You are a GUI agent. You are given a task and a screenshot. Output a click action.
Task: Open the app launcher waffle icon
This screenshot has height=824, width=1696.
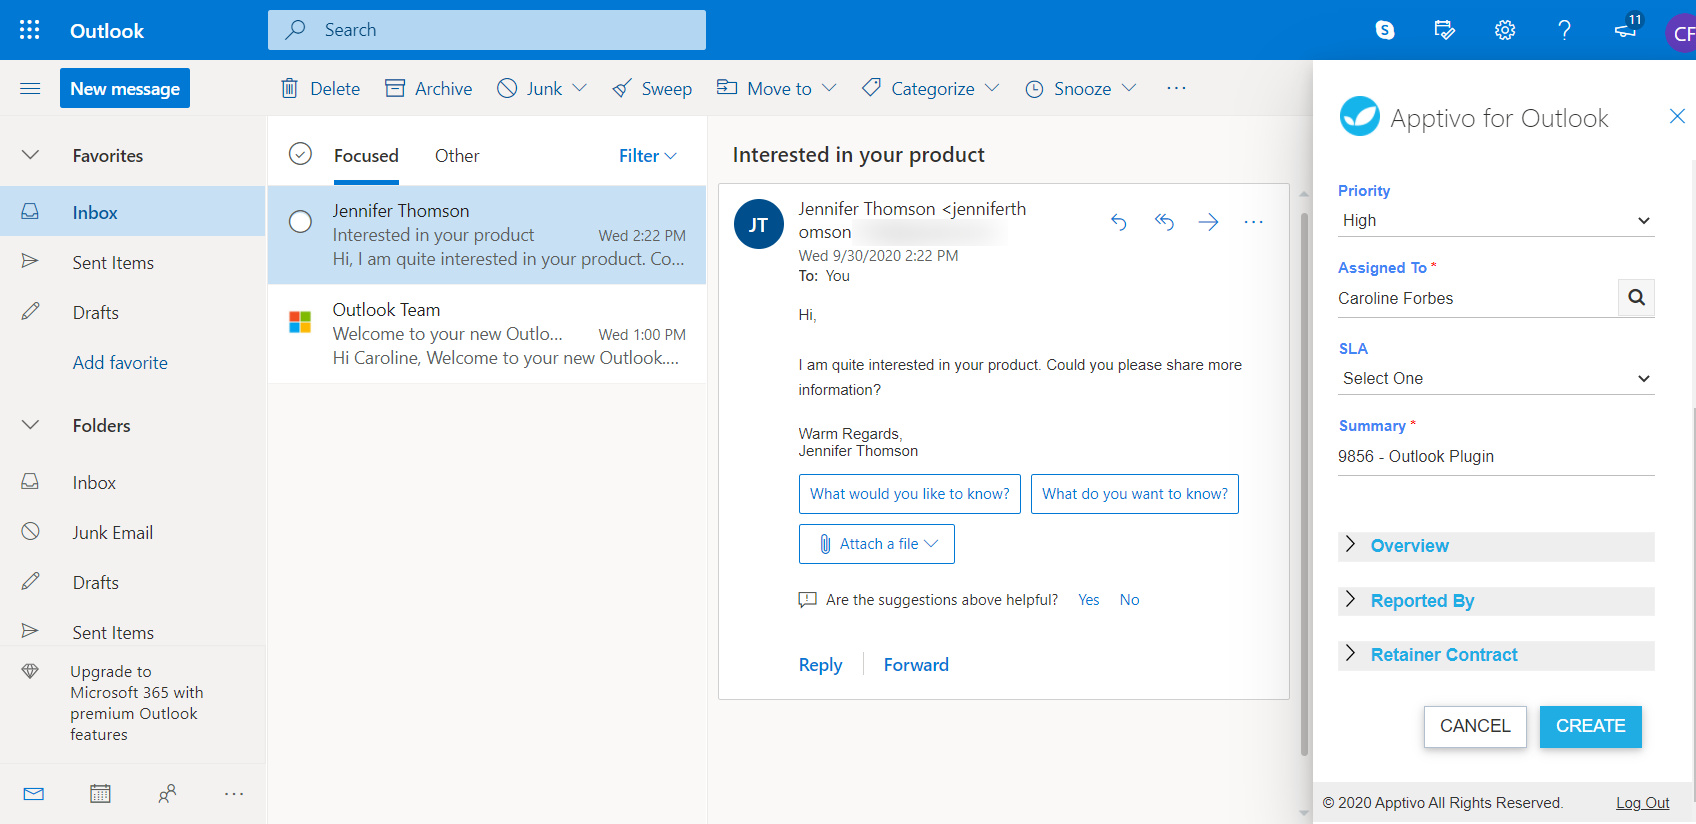(x=30, y=30)
